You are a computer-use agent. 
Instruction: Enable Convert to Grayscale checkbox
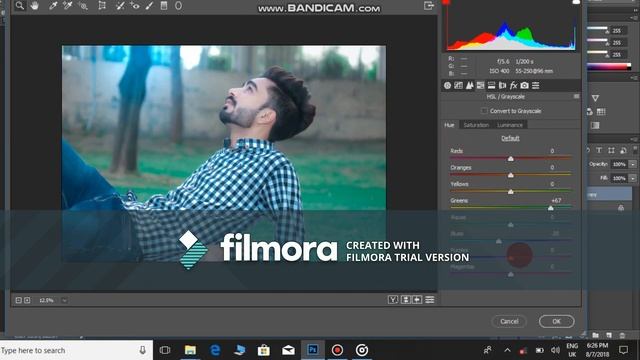[484, 111]
